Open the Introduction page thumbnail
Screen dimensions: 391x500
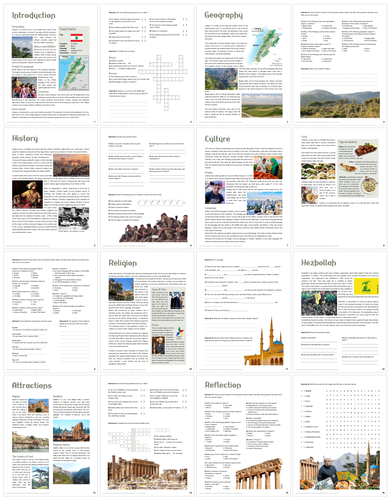(x=51, y=65)
